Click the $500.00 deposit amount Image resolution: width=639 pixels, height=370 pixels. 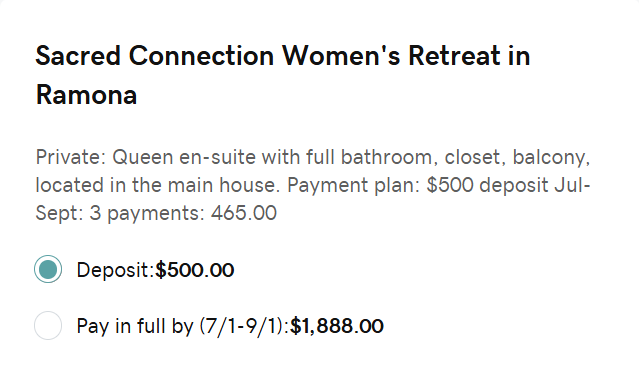[195, 270]
